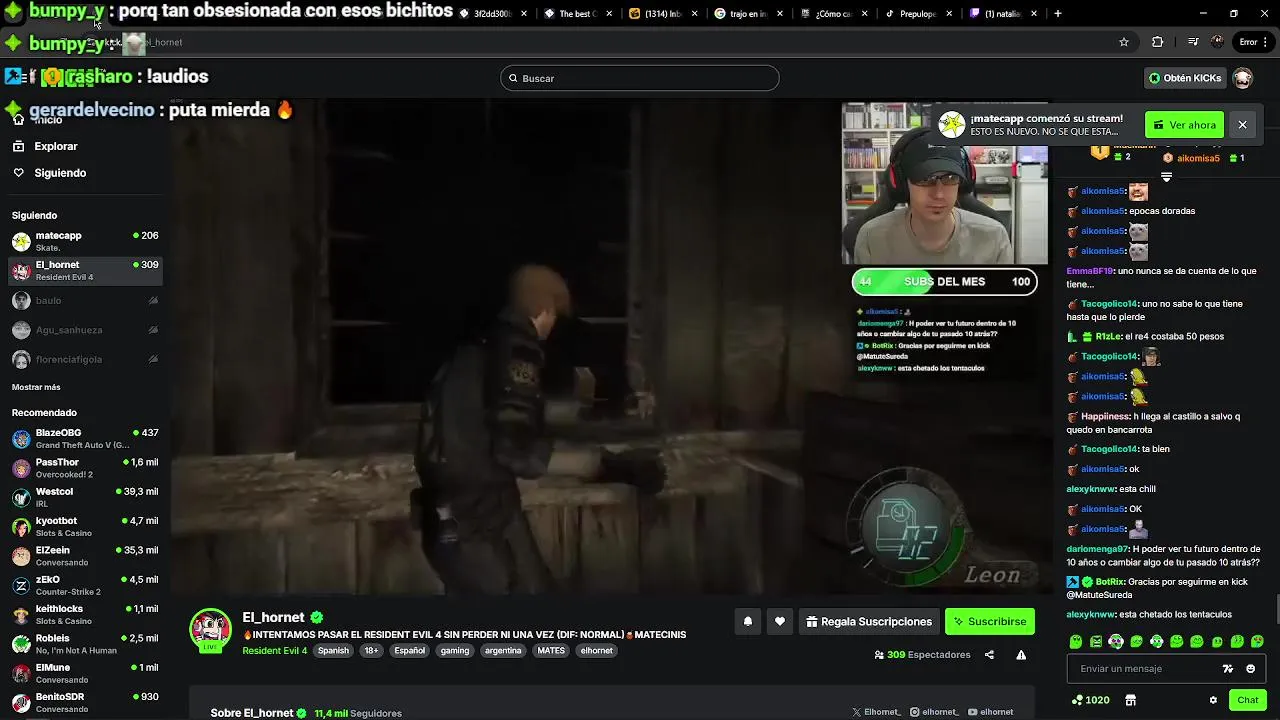This screenshot has height=720, width=1280.
Task: Open elhornet YouTube social link
Action: 990,712
